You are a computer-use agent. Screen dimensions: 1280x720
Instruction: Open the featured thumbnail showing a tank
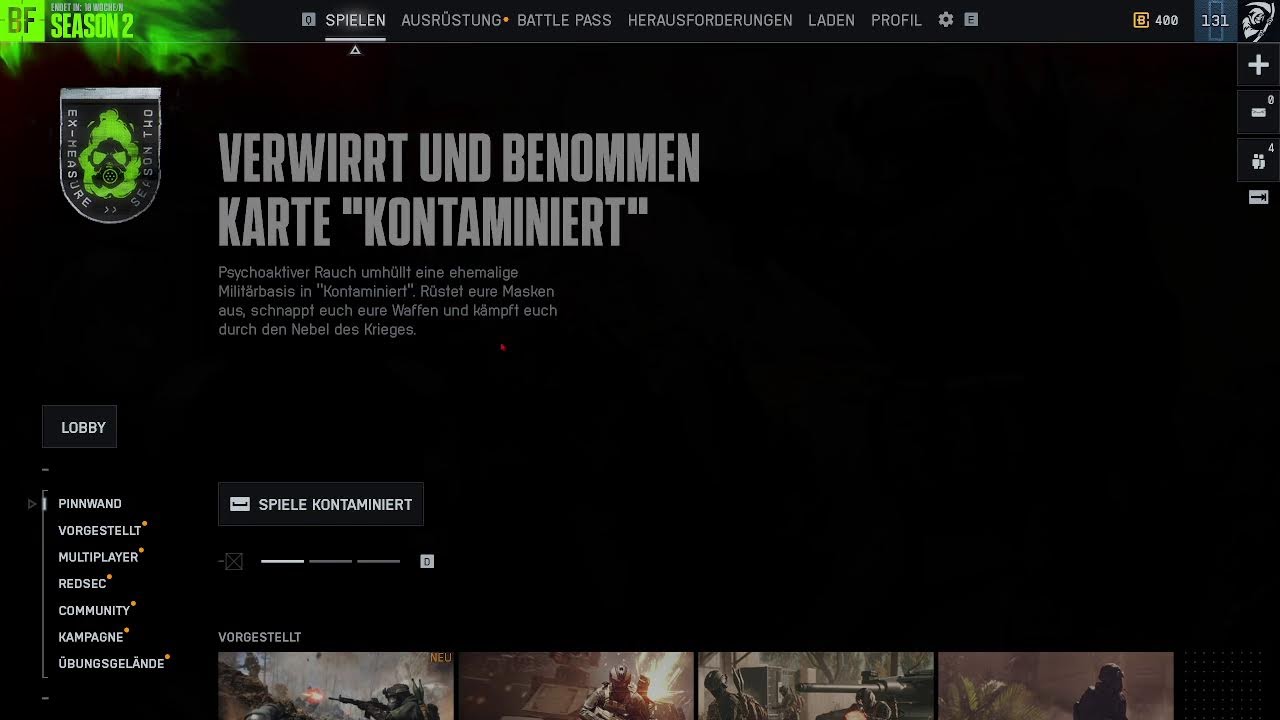pos(816,686)
